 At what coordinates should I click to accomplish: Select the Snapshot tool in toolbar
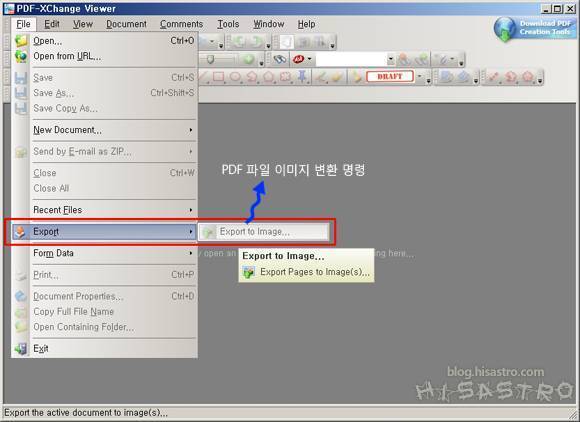point(303,41)
